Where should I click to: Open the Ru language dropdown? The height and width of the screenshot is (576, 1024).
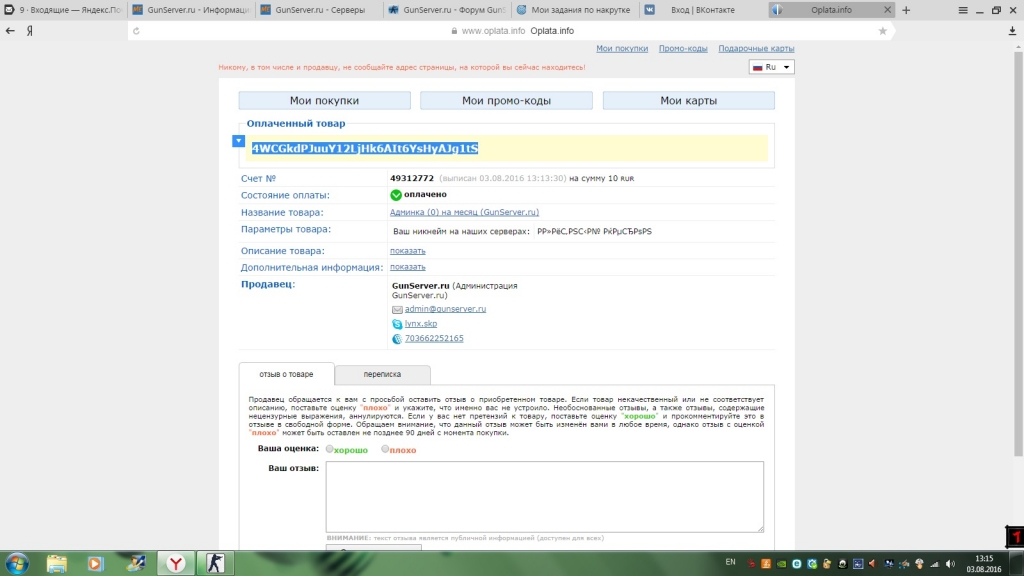pos(771,67)
